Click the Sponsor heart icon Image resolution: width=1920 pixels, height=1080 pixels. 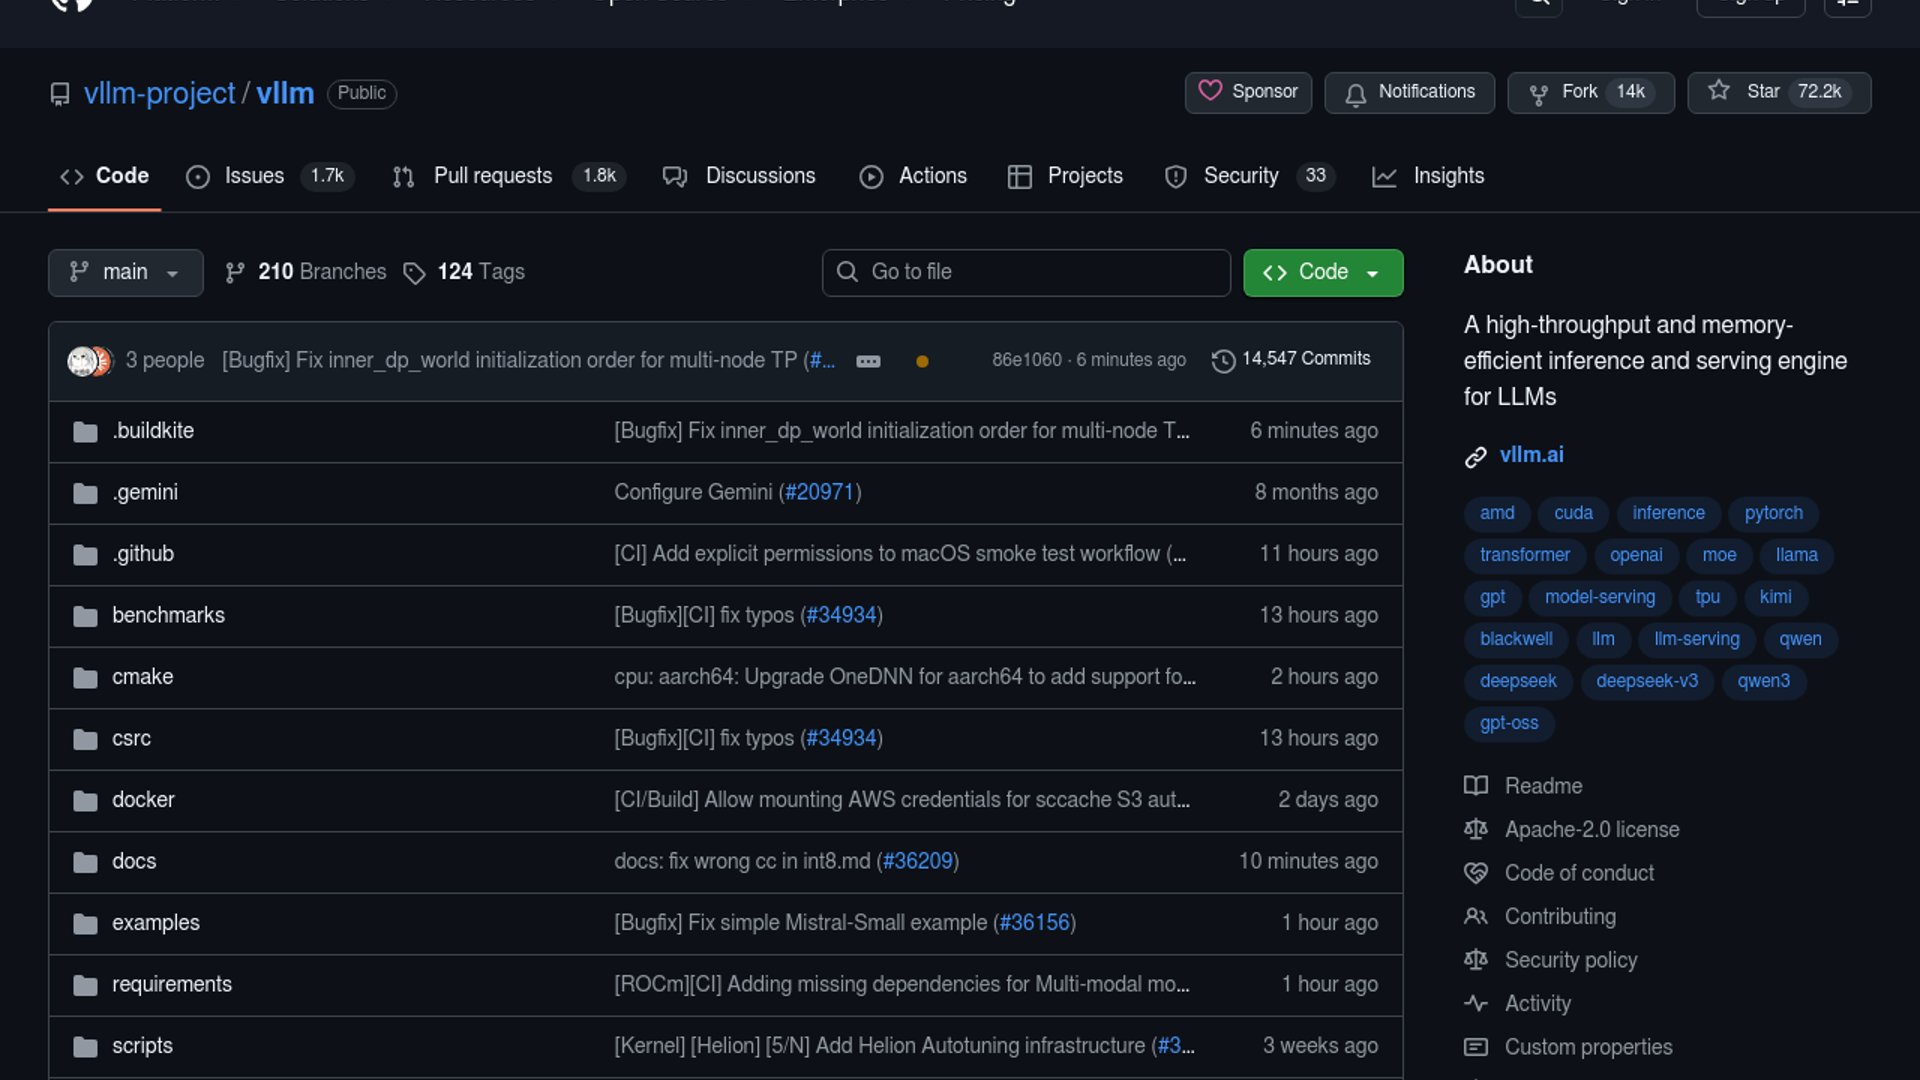[x=1210, y=91]
